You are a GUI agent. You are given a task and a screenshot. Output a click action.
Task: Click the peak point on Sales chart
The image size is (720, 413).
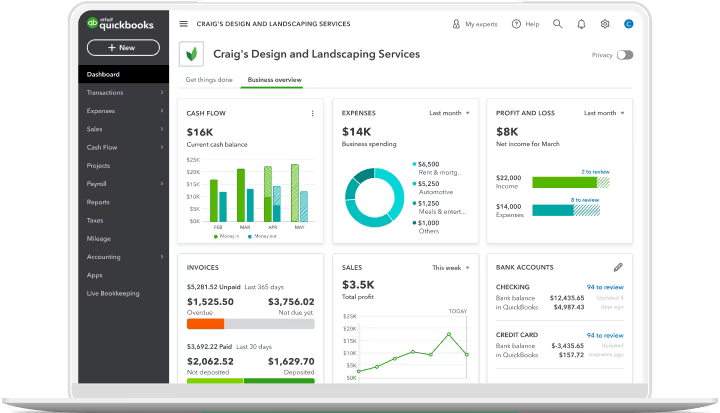pos(449,334)
